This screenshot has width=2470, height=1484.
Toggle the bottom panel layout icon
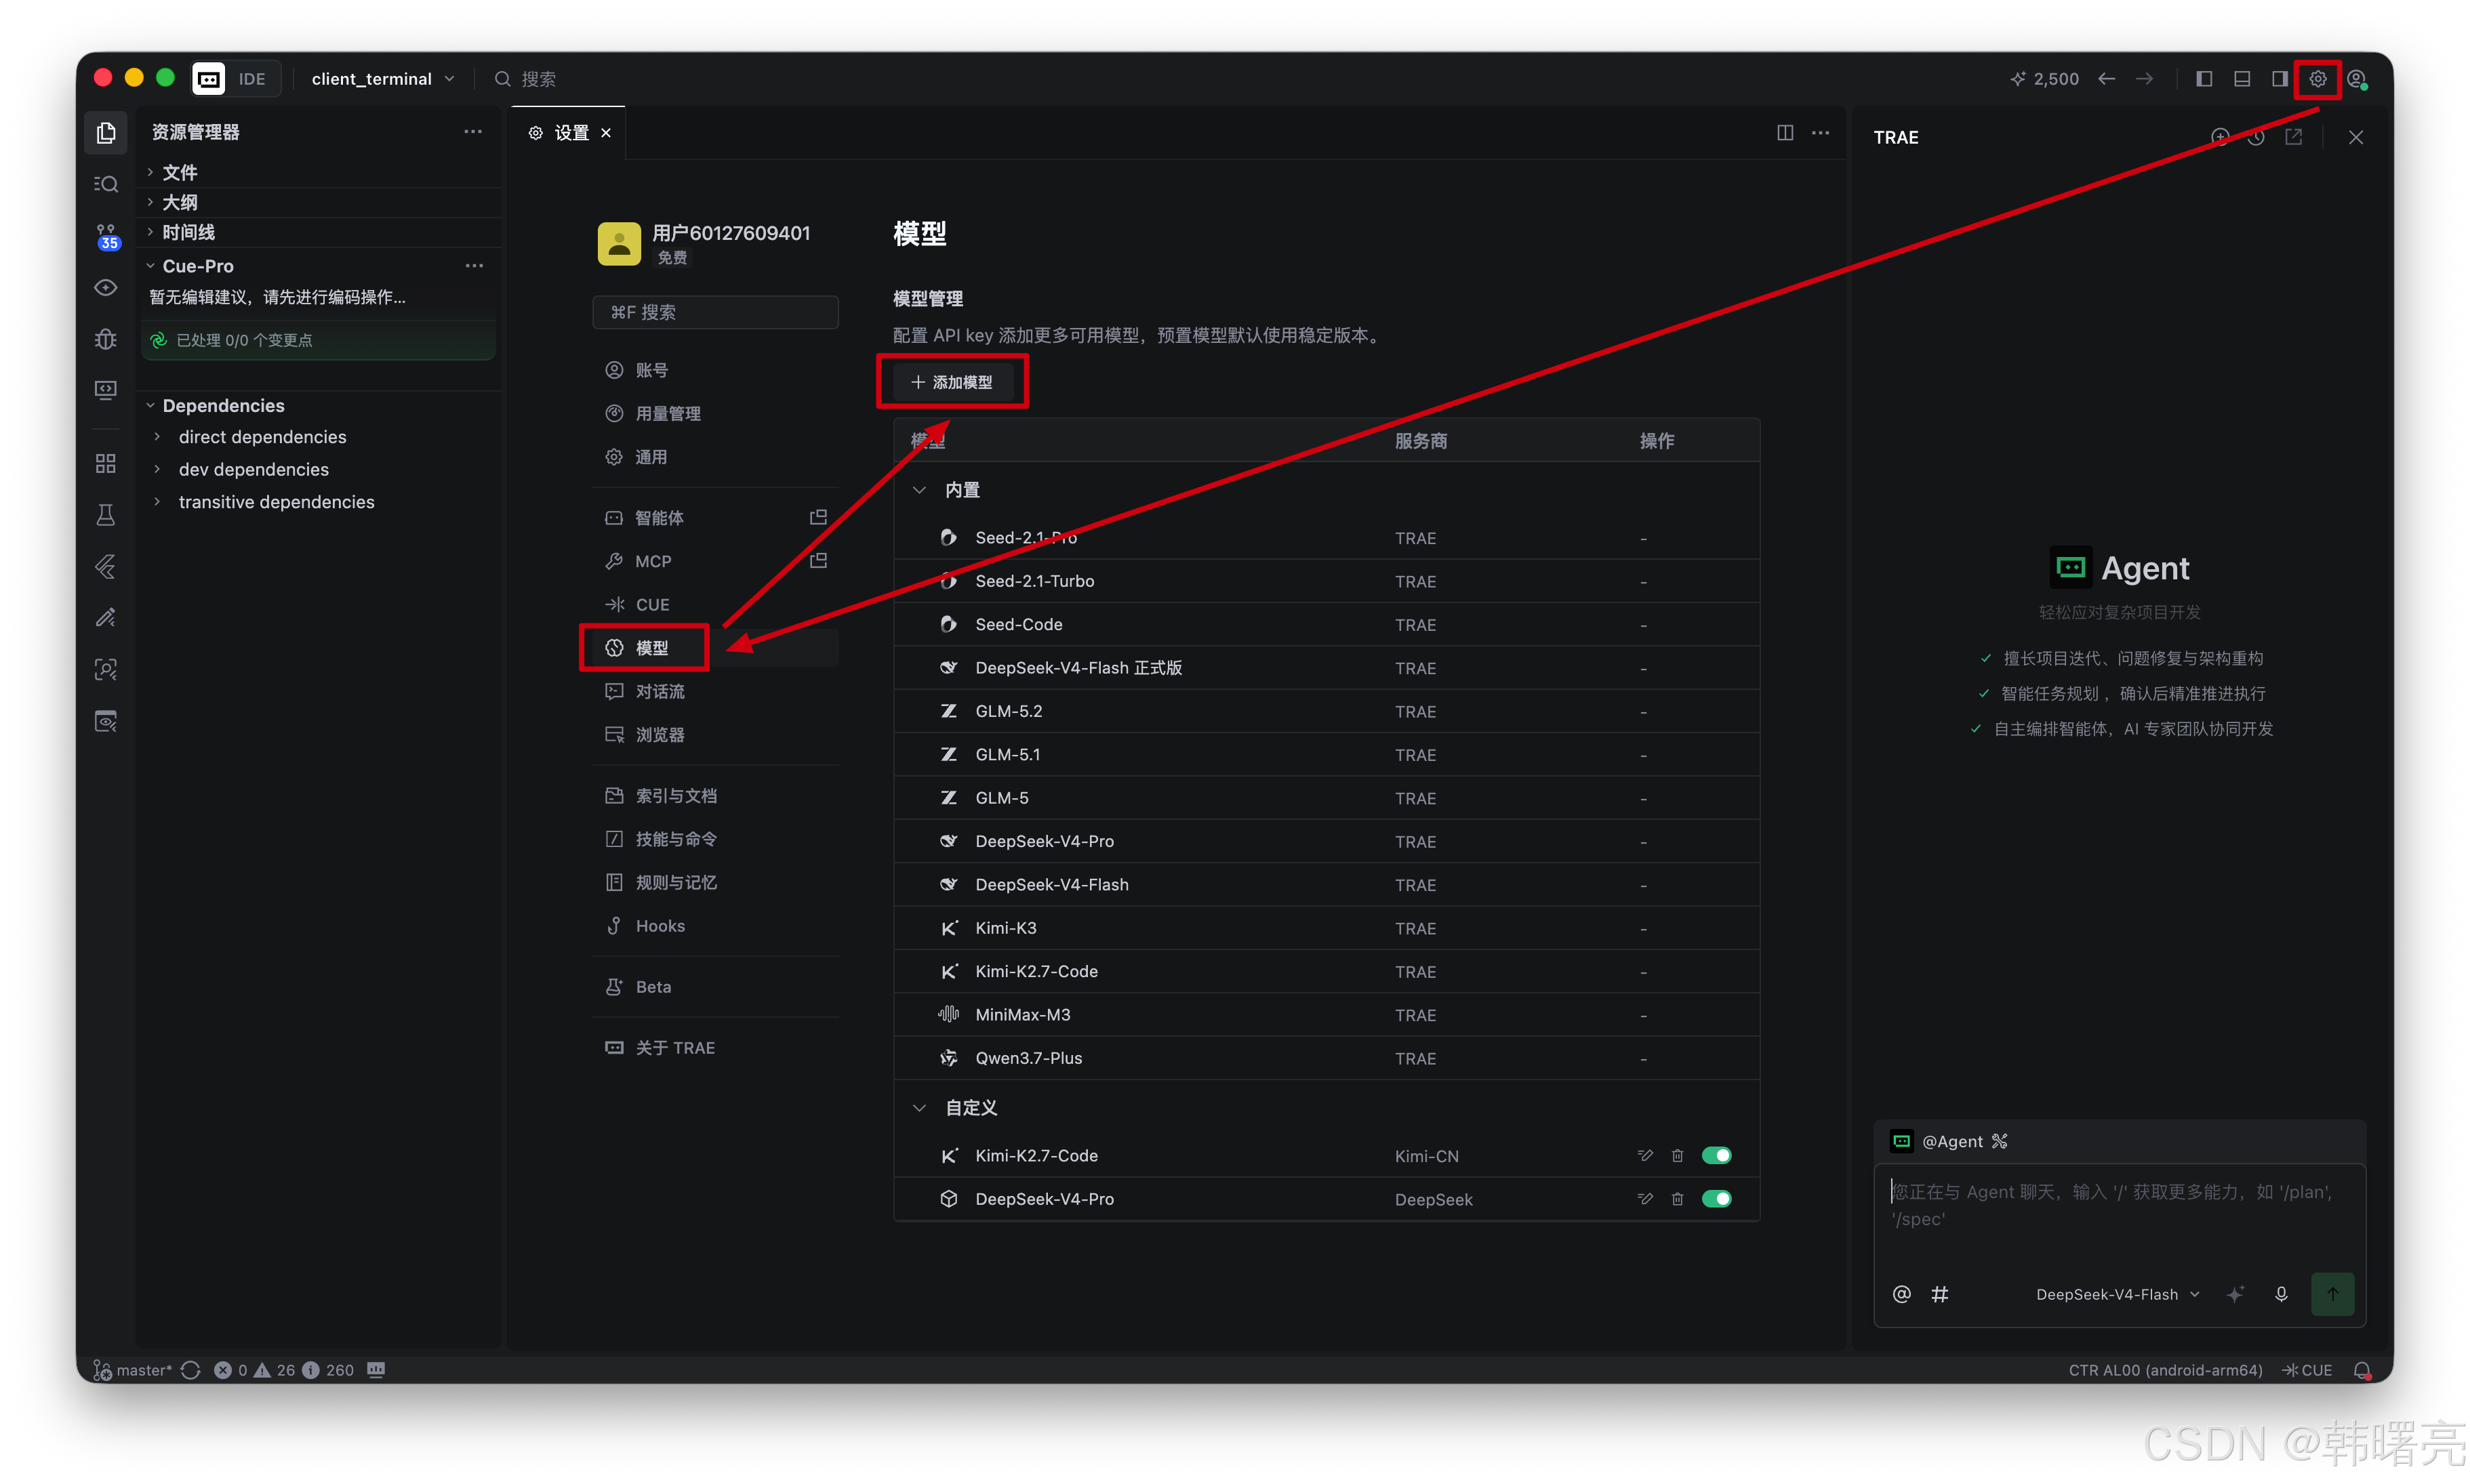2241,79
